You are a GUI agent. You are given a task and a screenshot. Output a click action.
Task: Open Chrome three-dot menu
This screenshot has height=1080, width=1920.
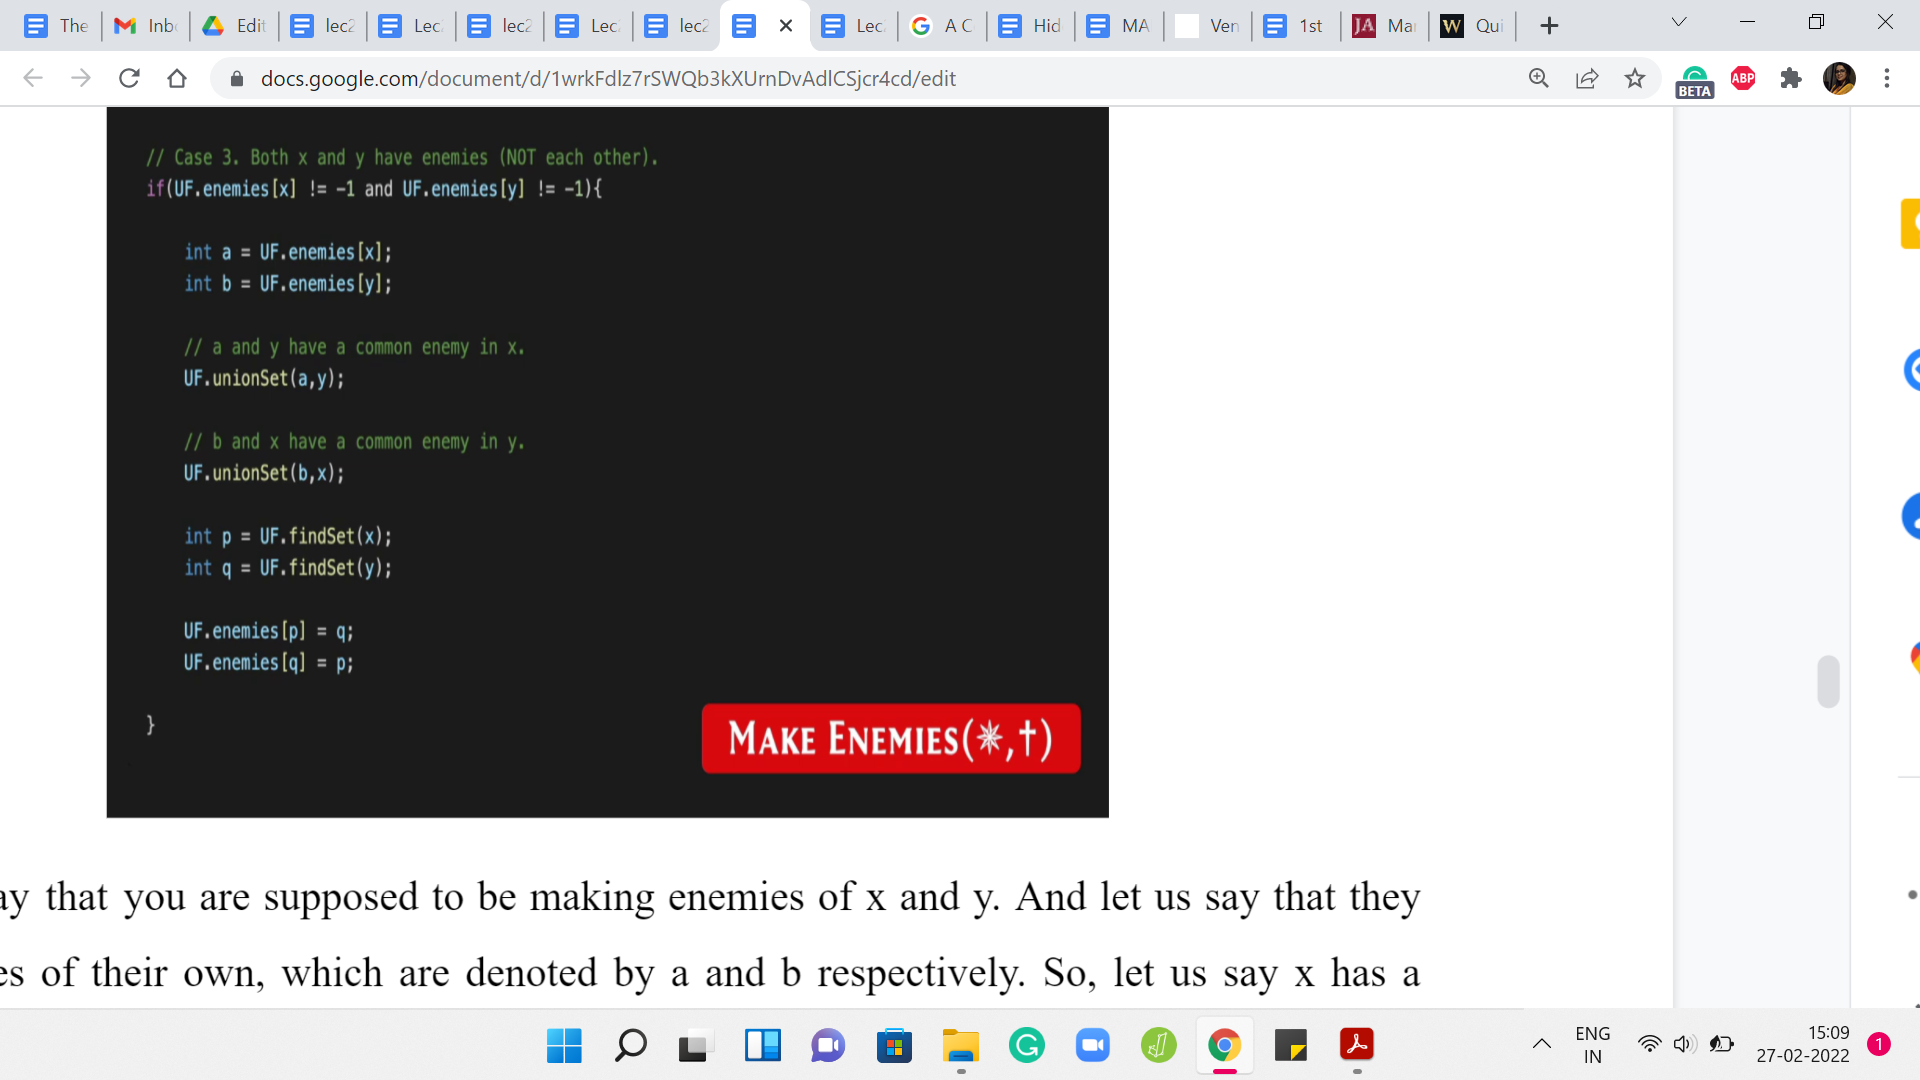point(1887,78)
